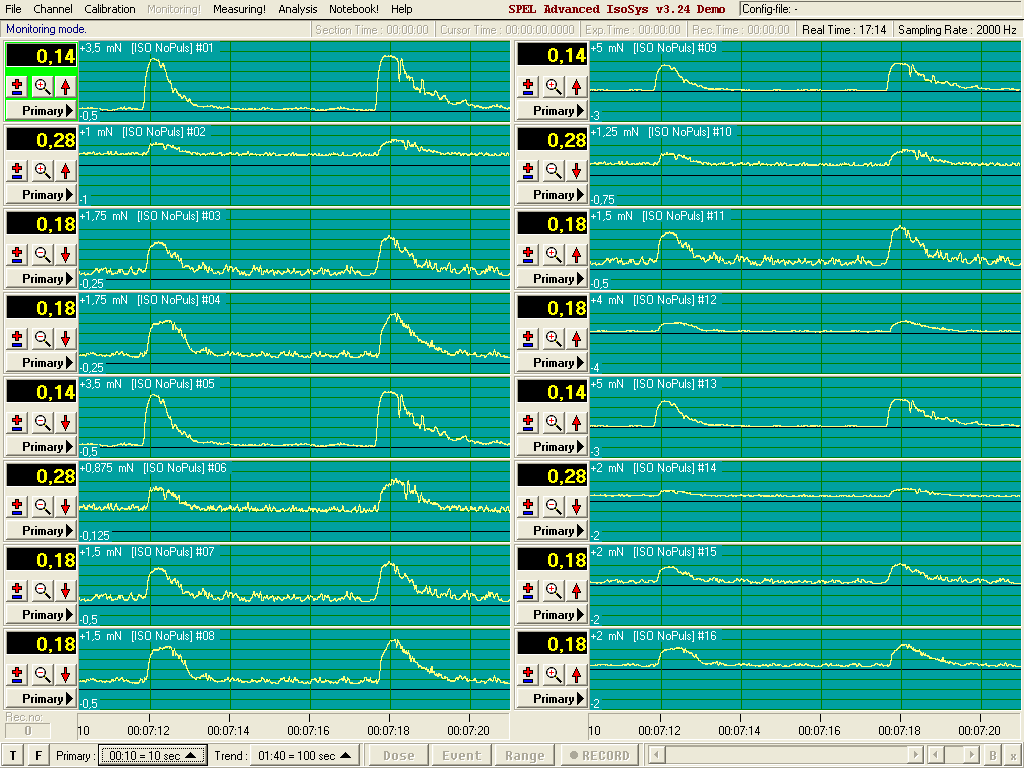Zoom in with the magnifier on channel #12
The image size is (1024, 768).
click(553, 338)
